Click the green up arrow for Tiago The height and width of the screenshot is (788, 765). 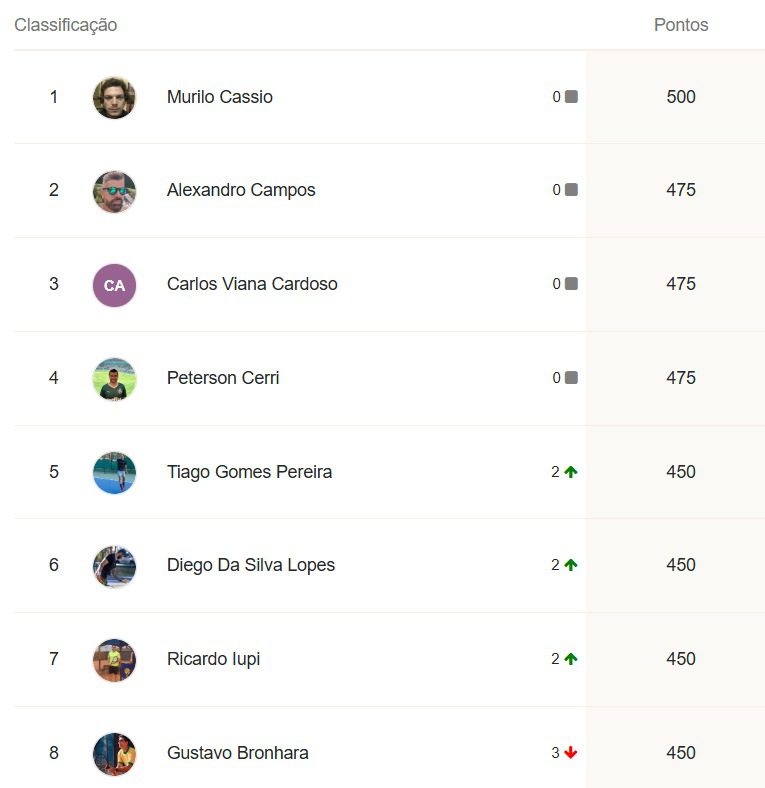coord(570,472)
